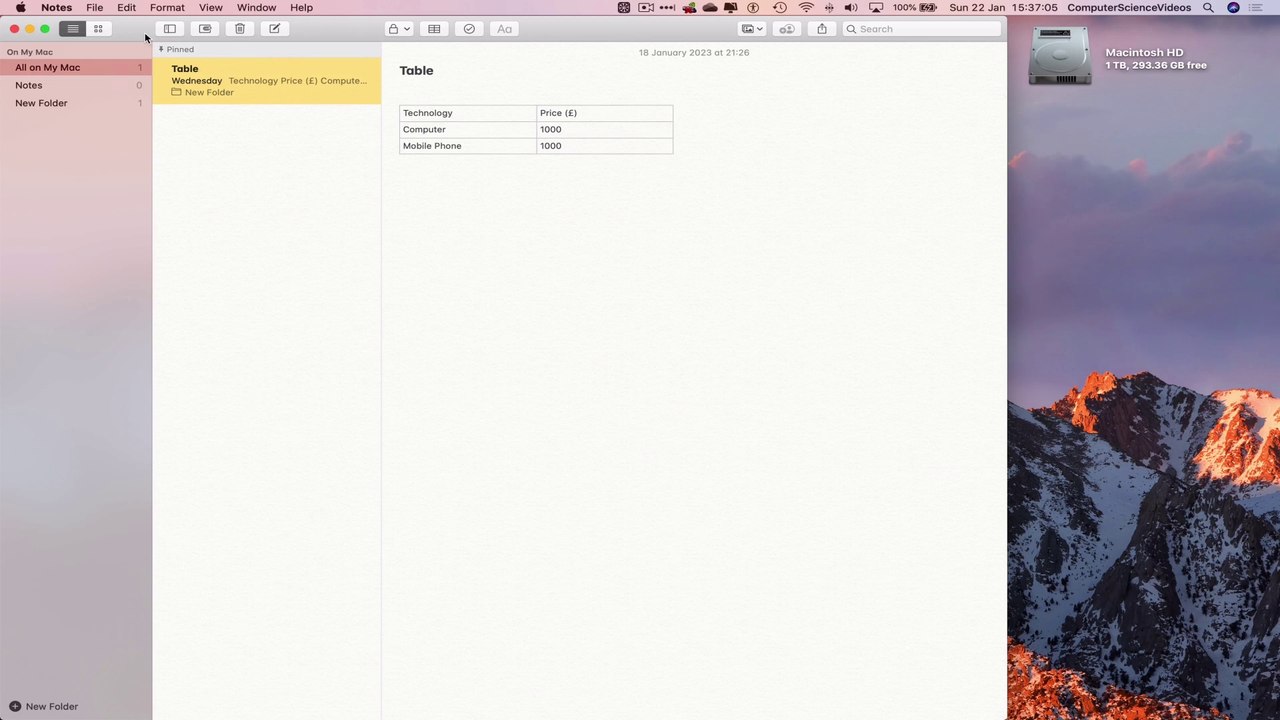Click the note title Table
The height and width of the screenshot is (720, 1280).
pyautogui.click(x=416, y=70)
